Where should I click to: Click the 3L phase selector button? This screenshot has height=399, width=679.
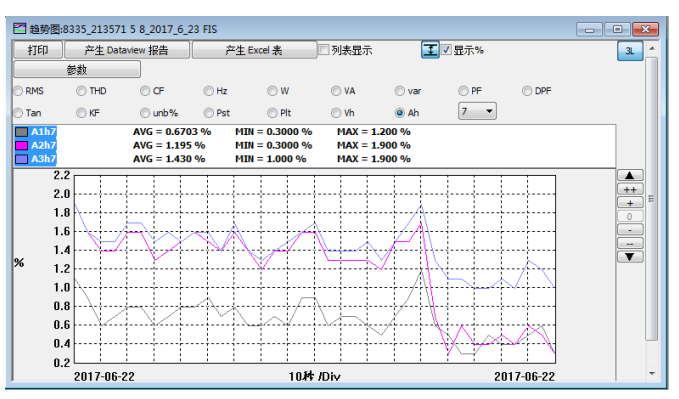coord(630,51)
